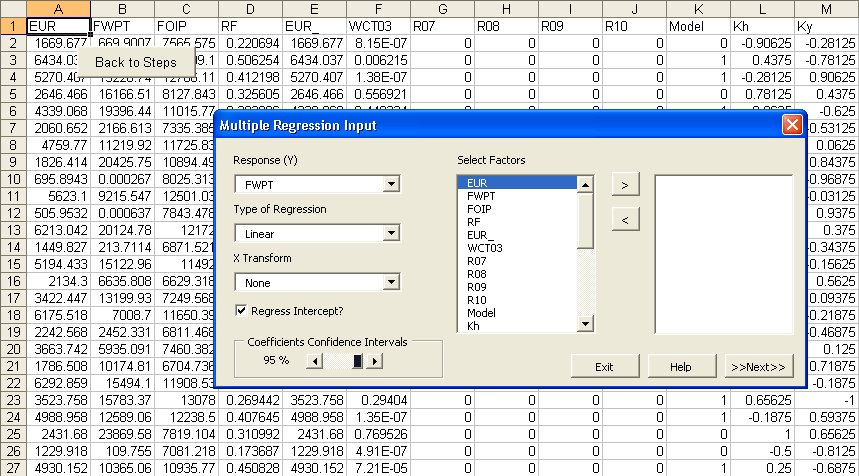Viewport: 859px width, 476px height.
Task: Click the select-all corner of the sheet
Action: click(13, 9)
